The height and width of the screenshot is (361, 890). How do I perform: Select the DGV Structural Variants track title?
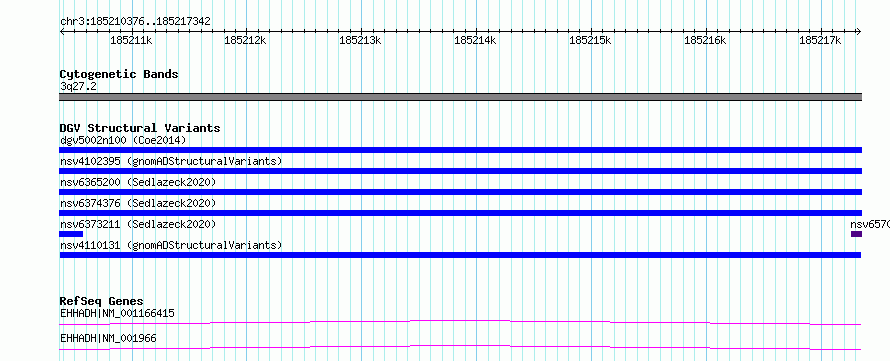140,128
